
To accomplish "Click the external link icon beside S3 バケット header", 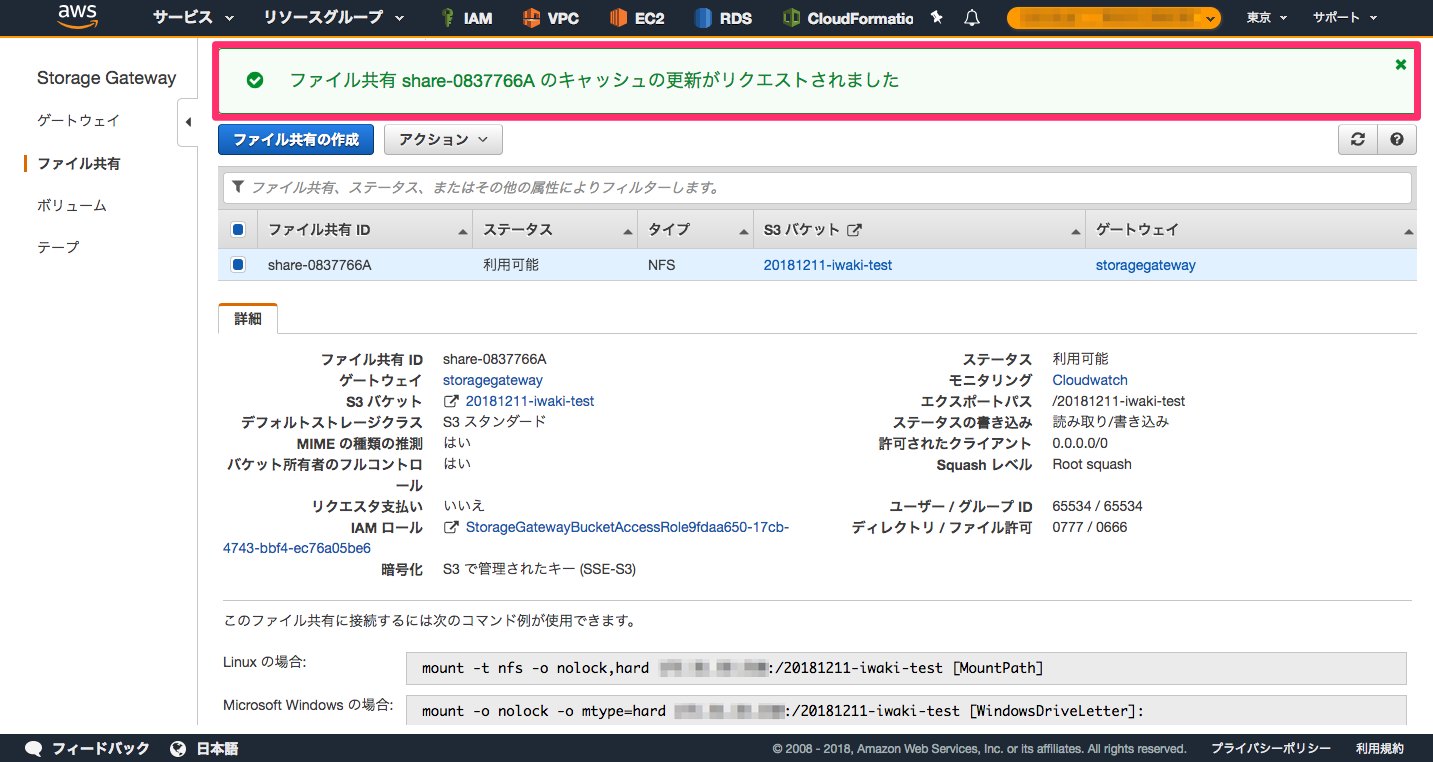I will pos(854,230).
